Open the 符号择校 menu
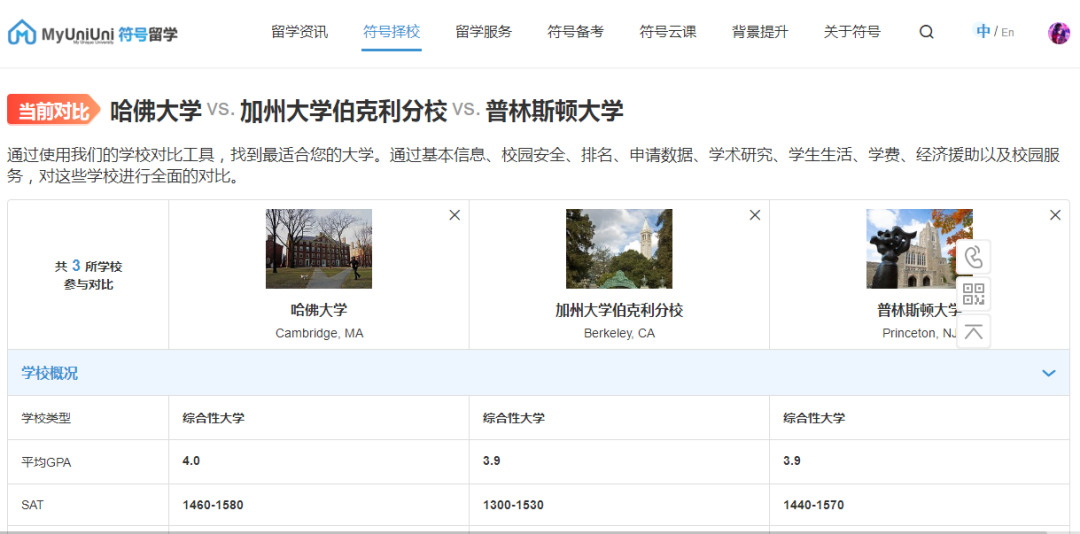The height and width of the screenshot is (534, 1080). click(391, 32)
